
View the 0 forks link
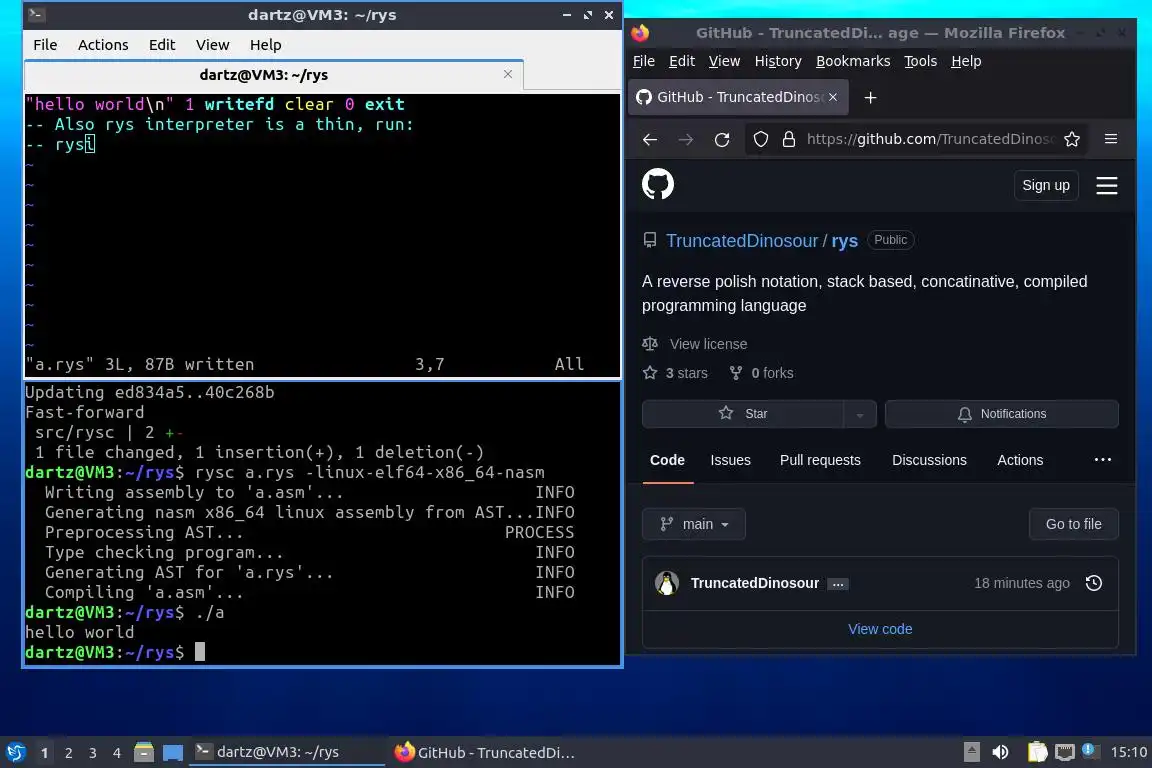[762, 373]
